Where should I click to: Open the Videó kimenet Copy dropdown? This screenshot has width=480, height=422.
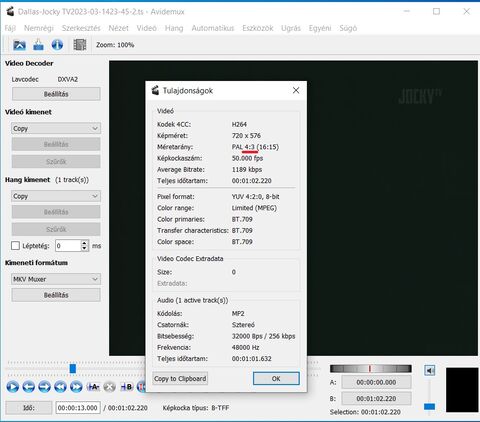(x=56, y=128)
